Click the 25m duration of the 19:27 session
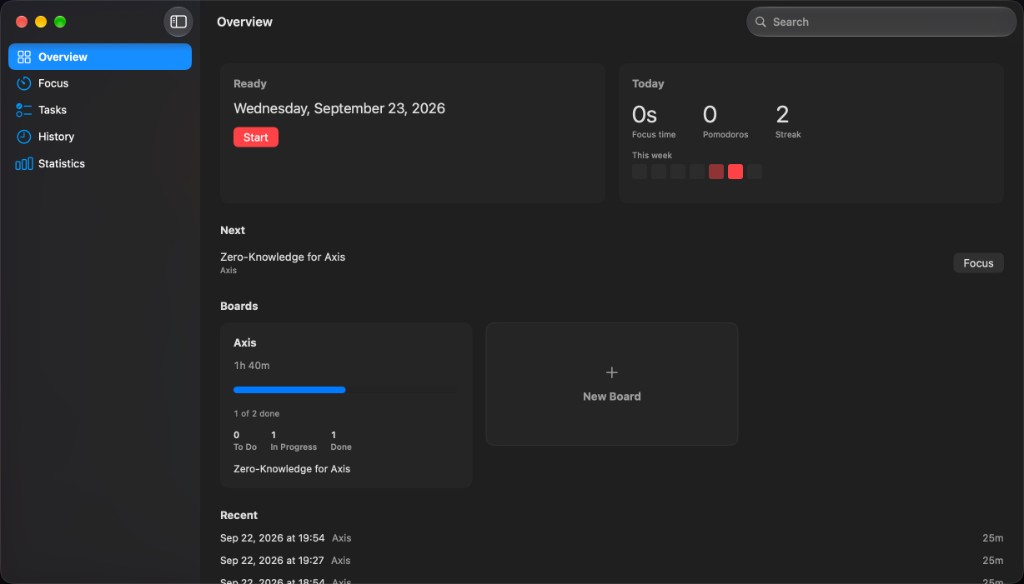 tap(993, 560)
